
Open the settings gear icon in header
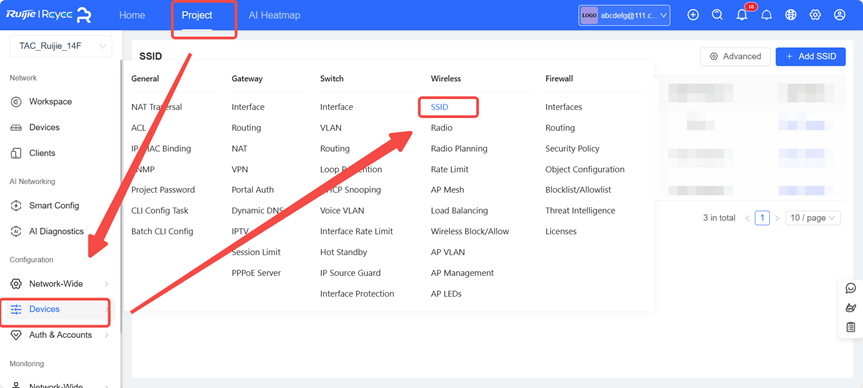(x=815, y=15)
